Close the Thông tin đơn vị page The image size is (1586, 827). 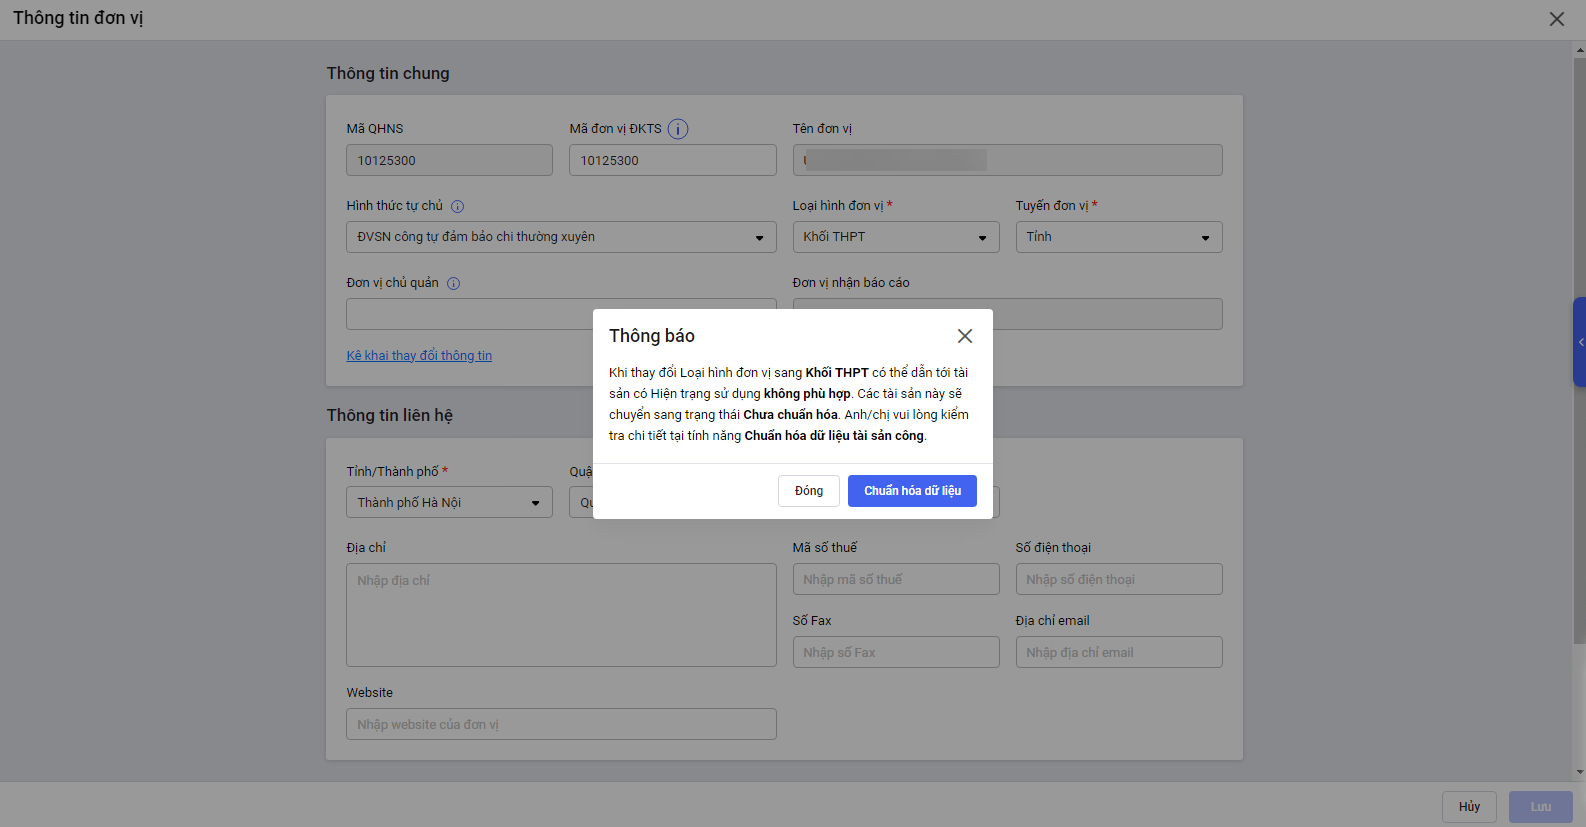pos(1556,19)
